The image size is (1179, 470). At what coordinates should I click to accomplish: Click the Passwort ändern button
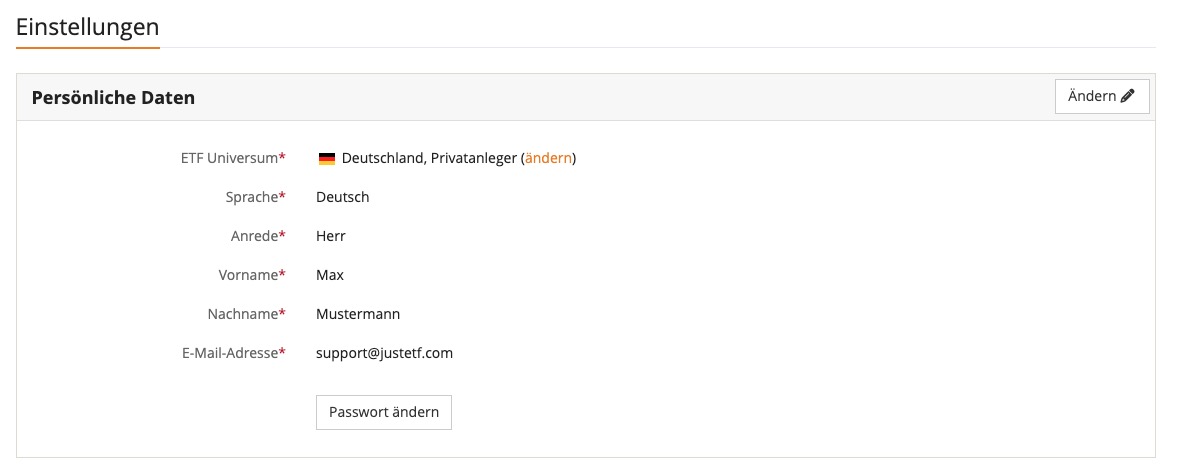coord(384,412)
